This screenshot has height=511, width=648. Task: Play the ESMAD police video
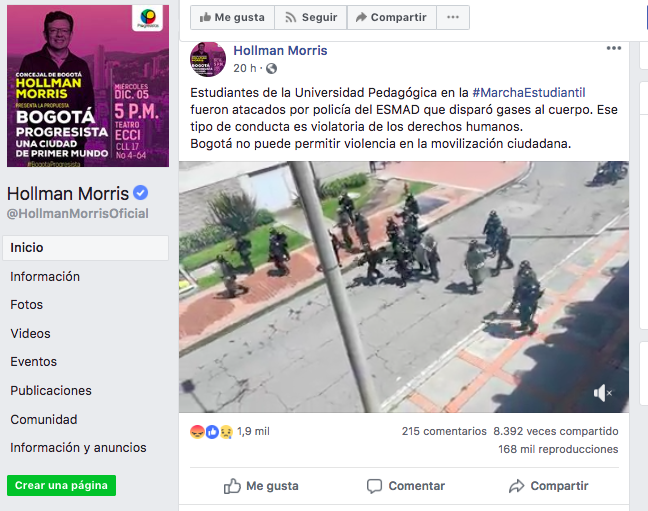point(404,287)
